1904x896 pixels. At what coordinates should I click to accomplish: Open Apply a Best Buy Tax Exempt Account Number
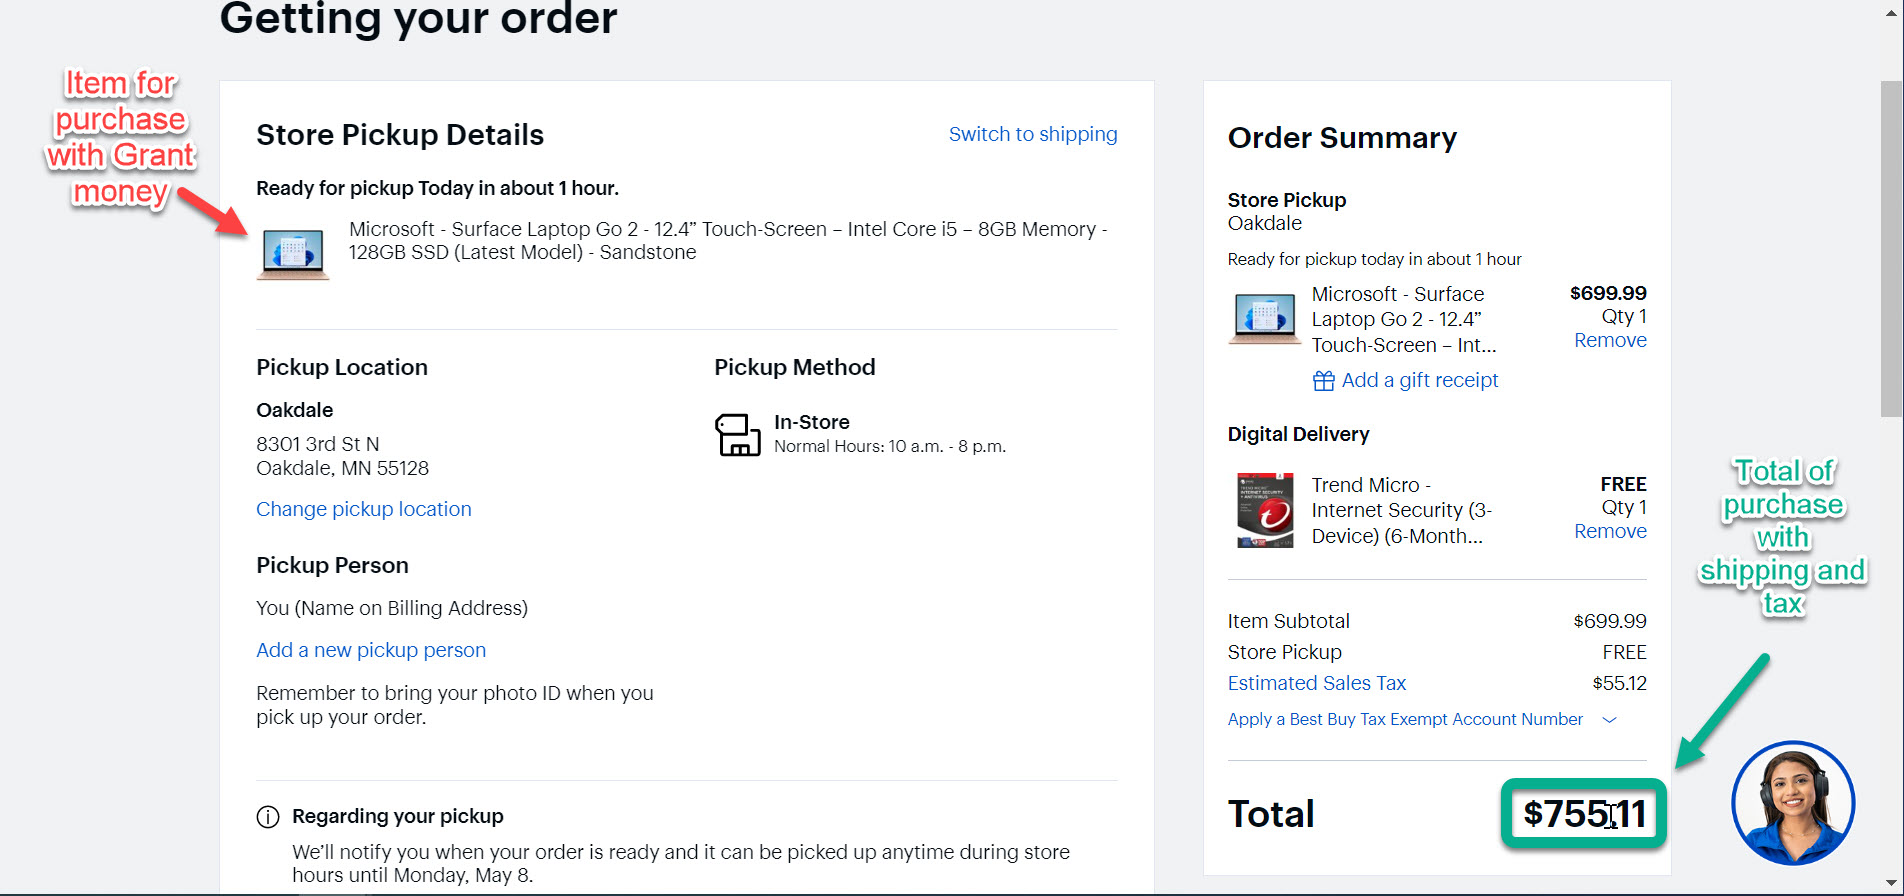(1404, 720)
